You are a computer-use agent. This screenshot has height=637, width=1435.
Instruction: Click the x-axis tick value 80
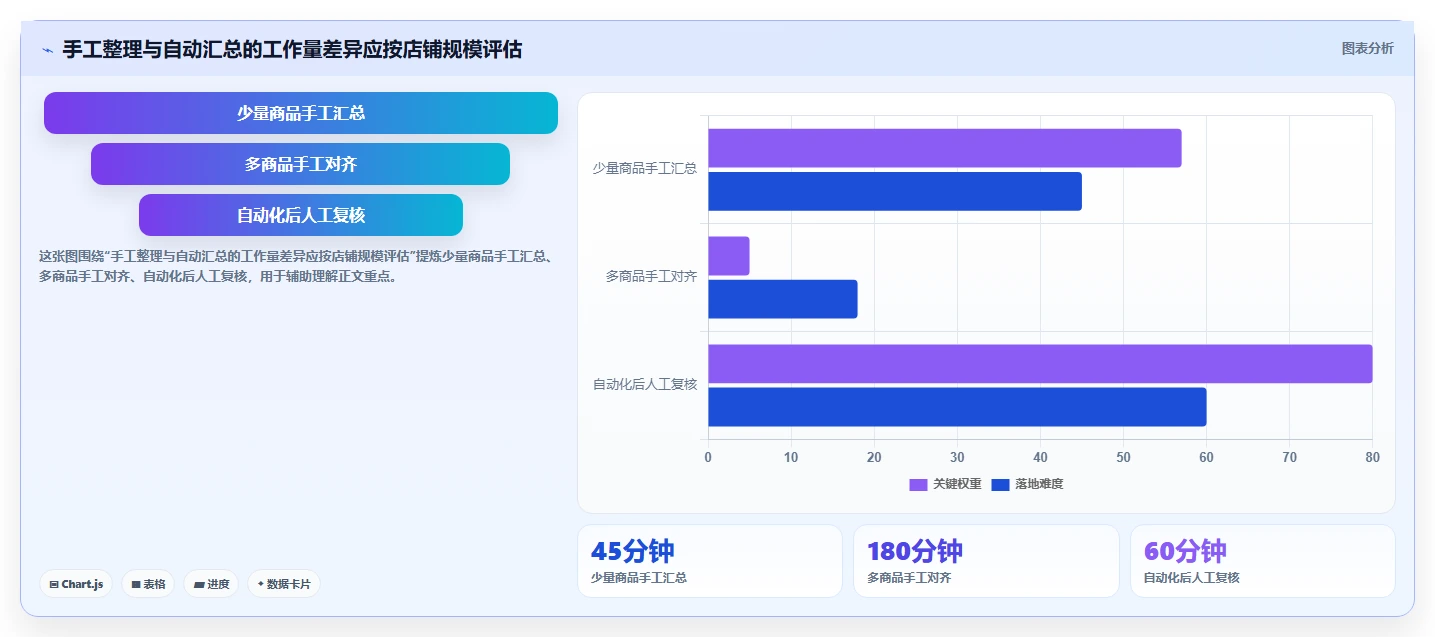point(1372,458)
